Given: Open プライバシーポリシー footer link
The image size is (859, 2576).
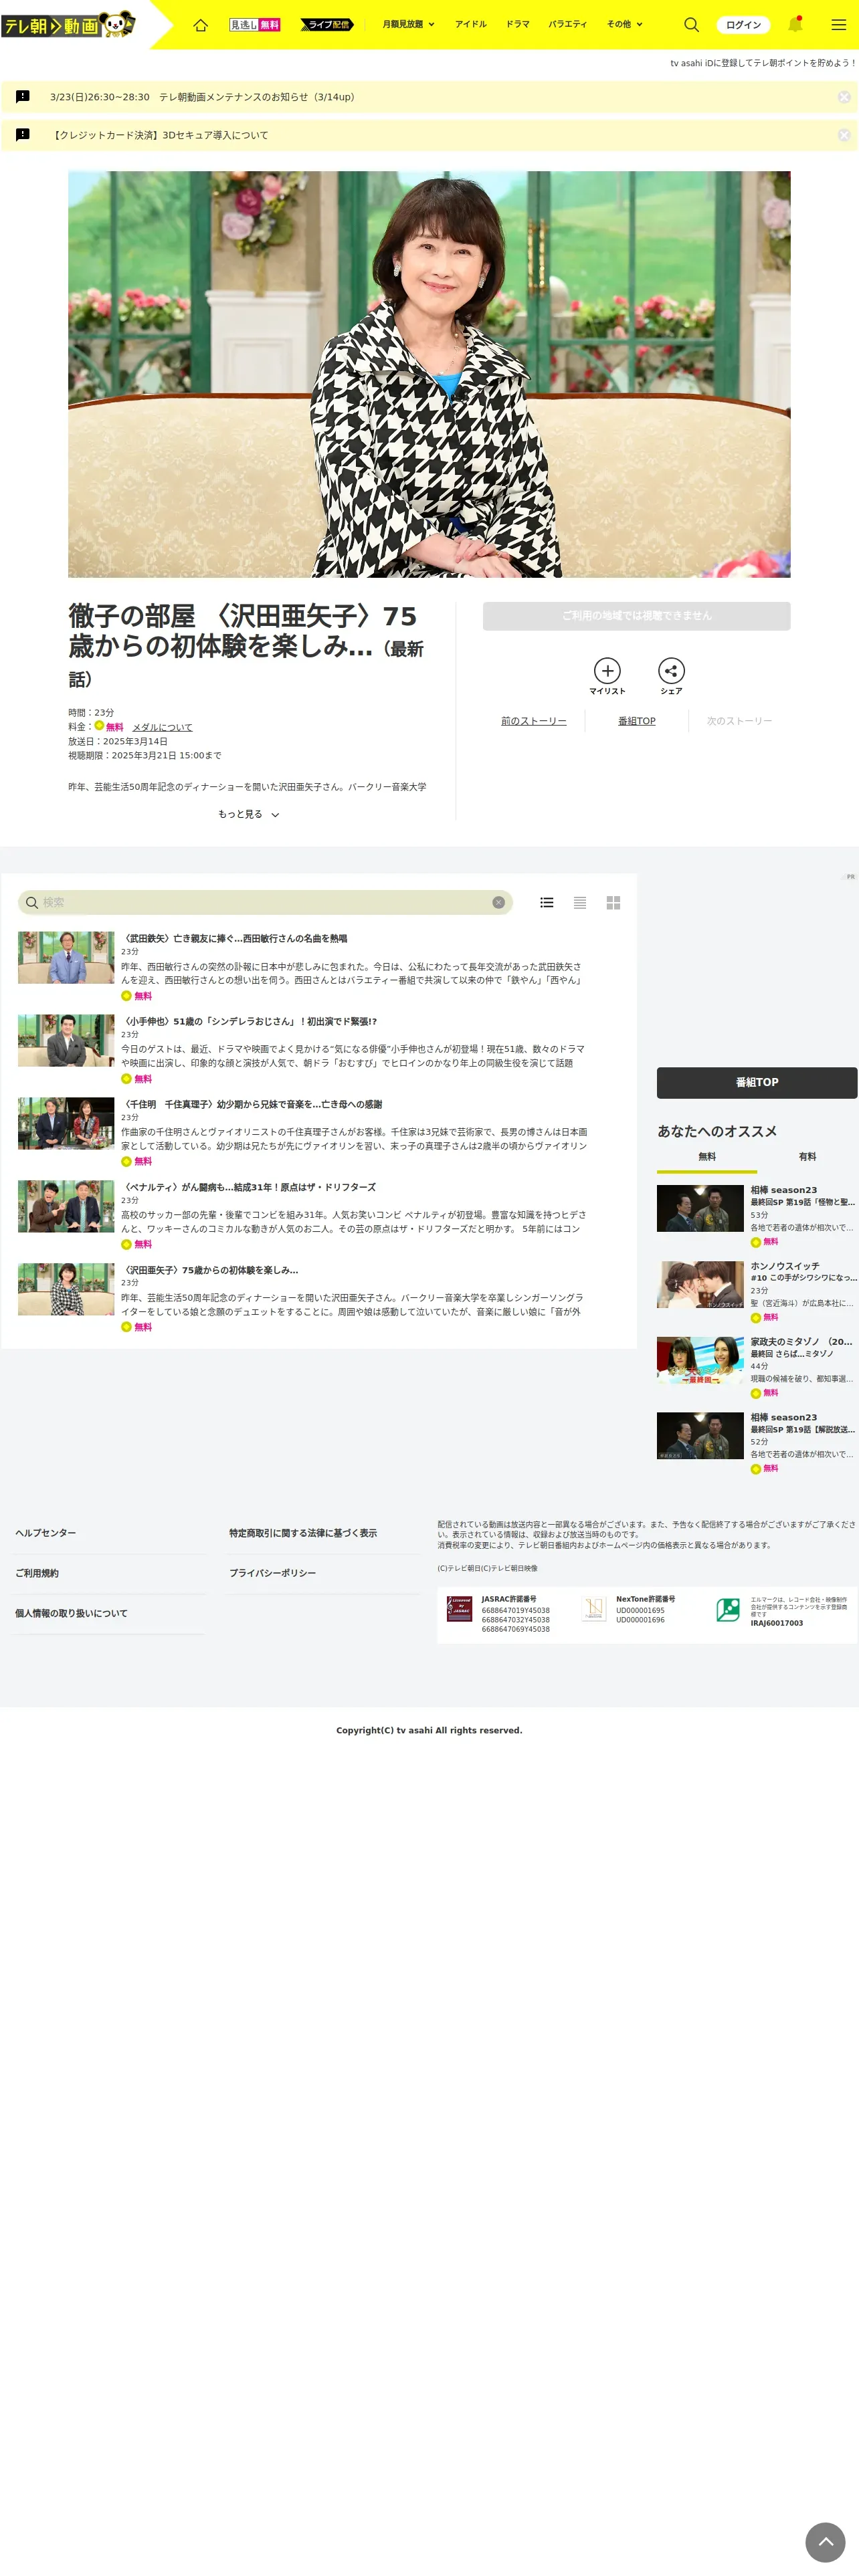Looking at the screenshot, I should click(x=272, y=1572).
